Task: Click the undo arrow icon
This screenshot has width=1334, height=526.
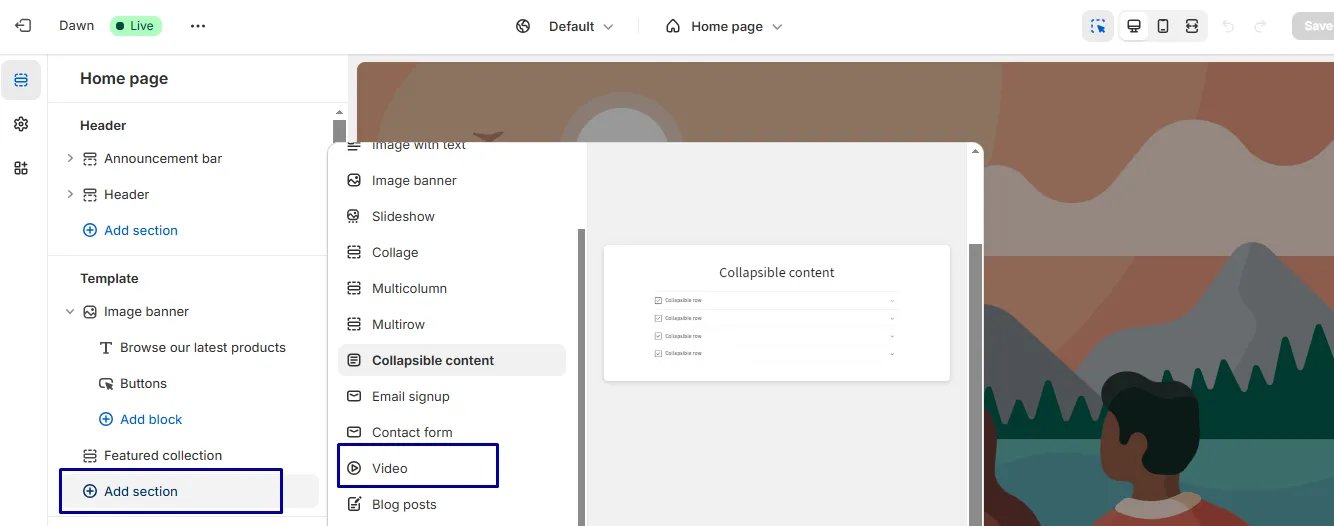Action: (1229, 26)
